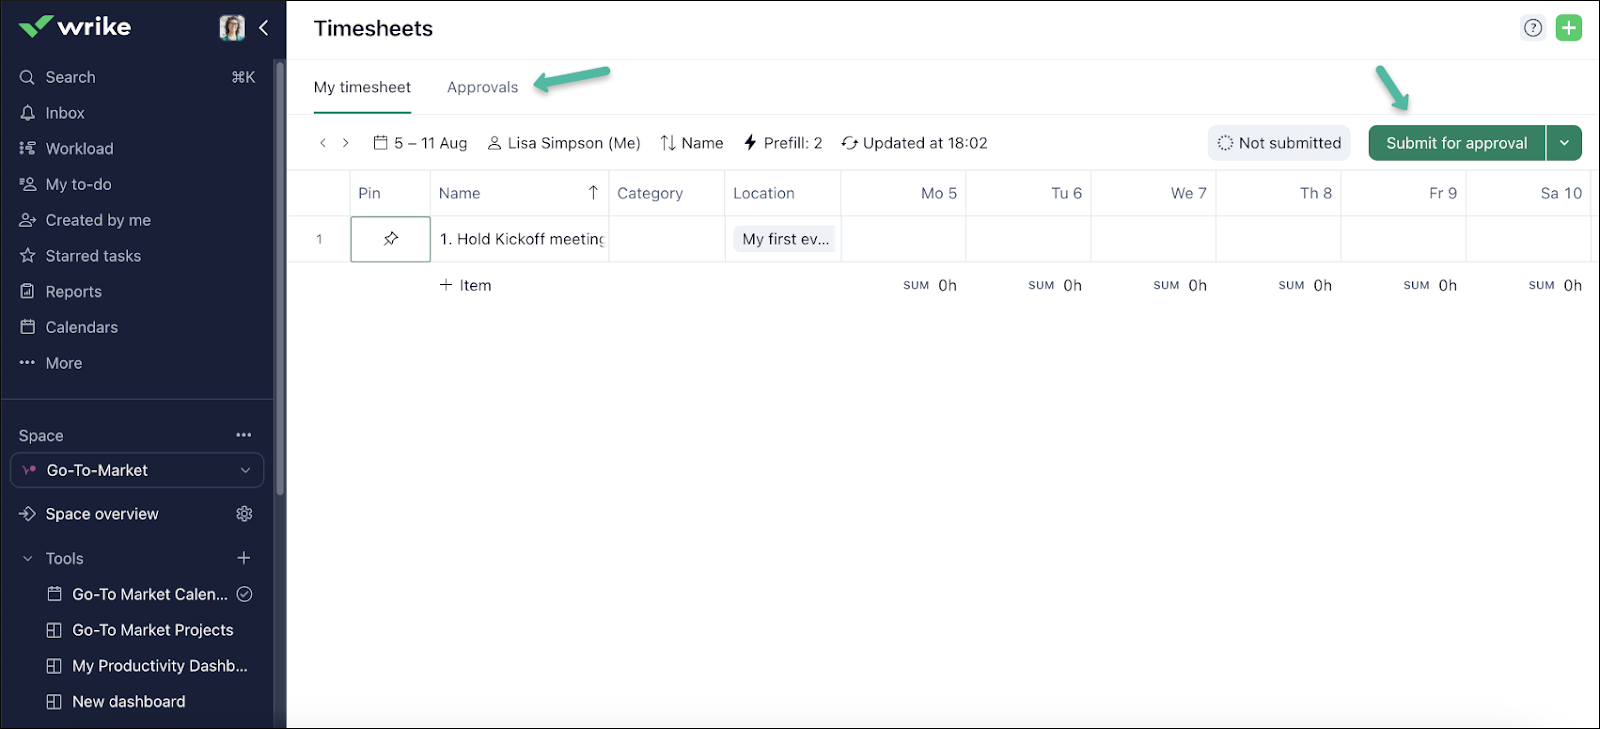Open Go-To Market Projects

(140, 630)
